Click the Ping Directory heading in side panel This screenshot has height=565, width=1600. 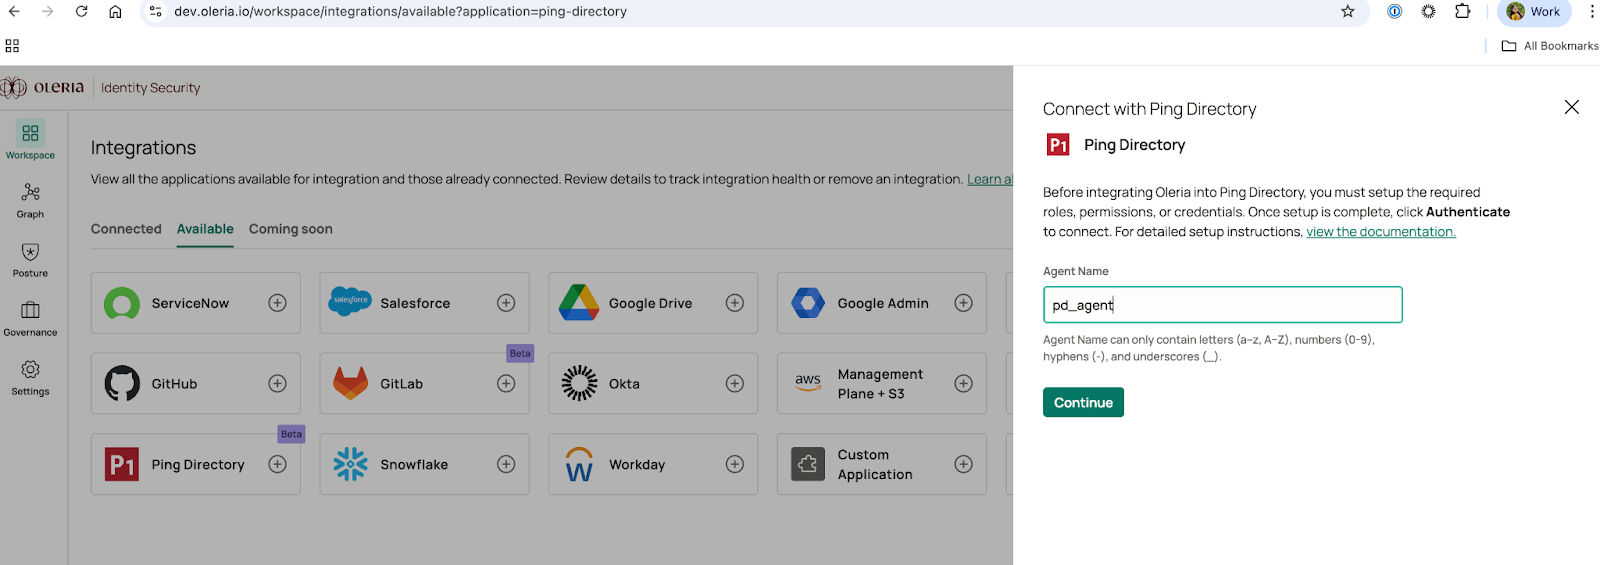coord(1135,145)
